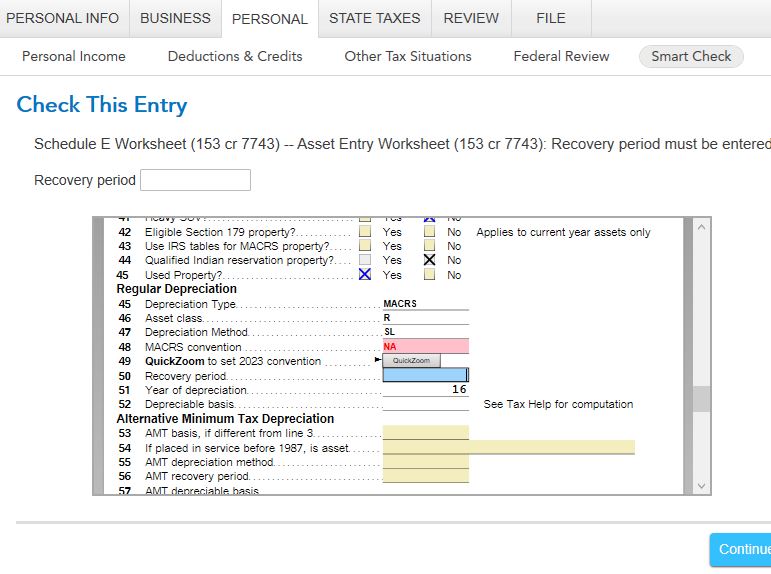This screenshot has height=574, width=771.
Task: Toggle No for Qualified Indian reservation property
Action: point(429,260)
